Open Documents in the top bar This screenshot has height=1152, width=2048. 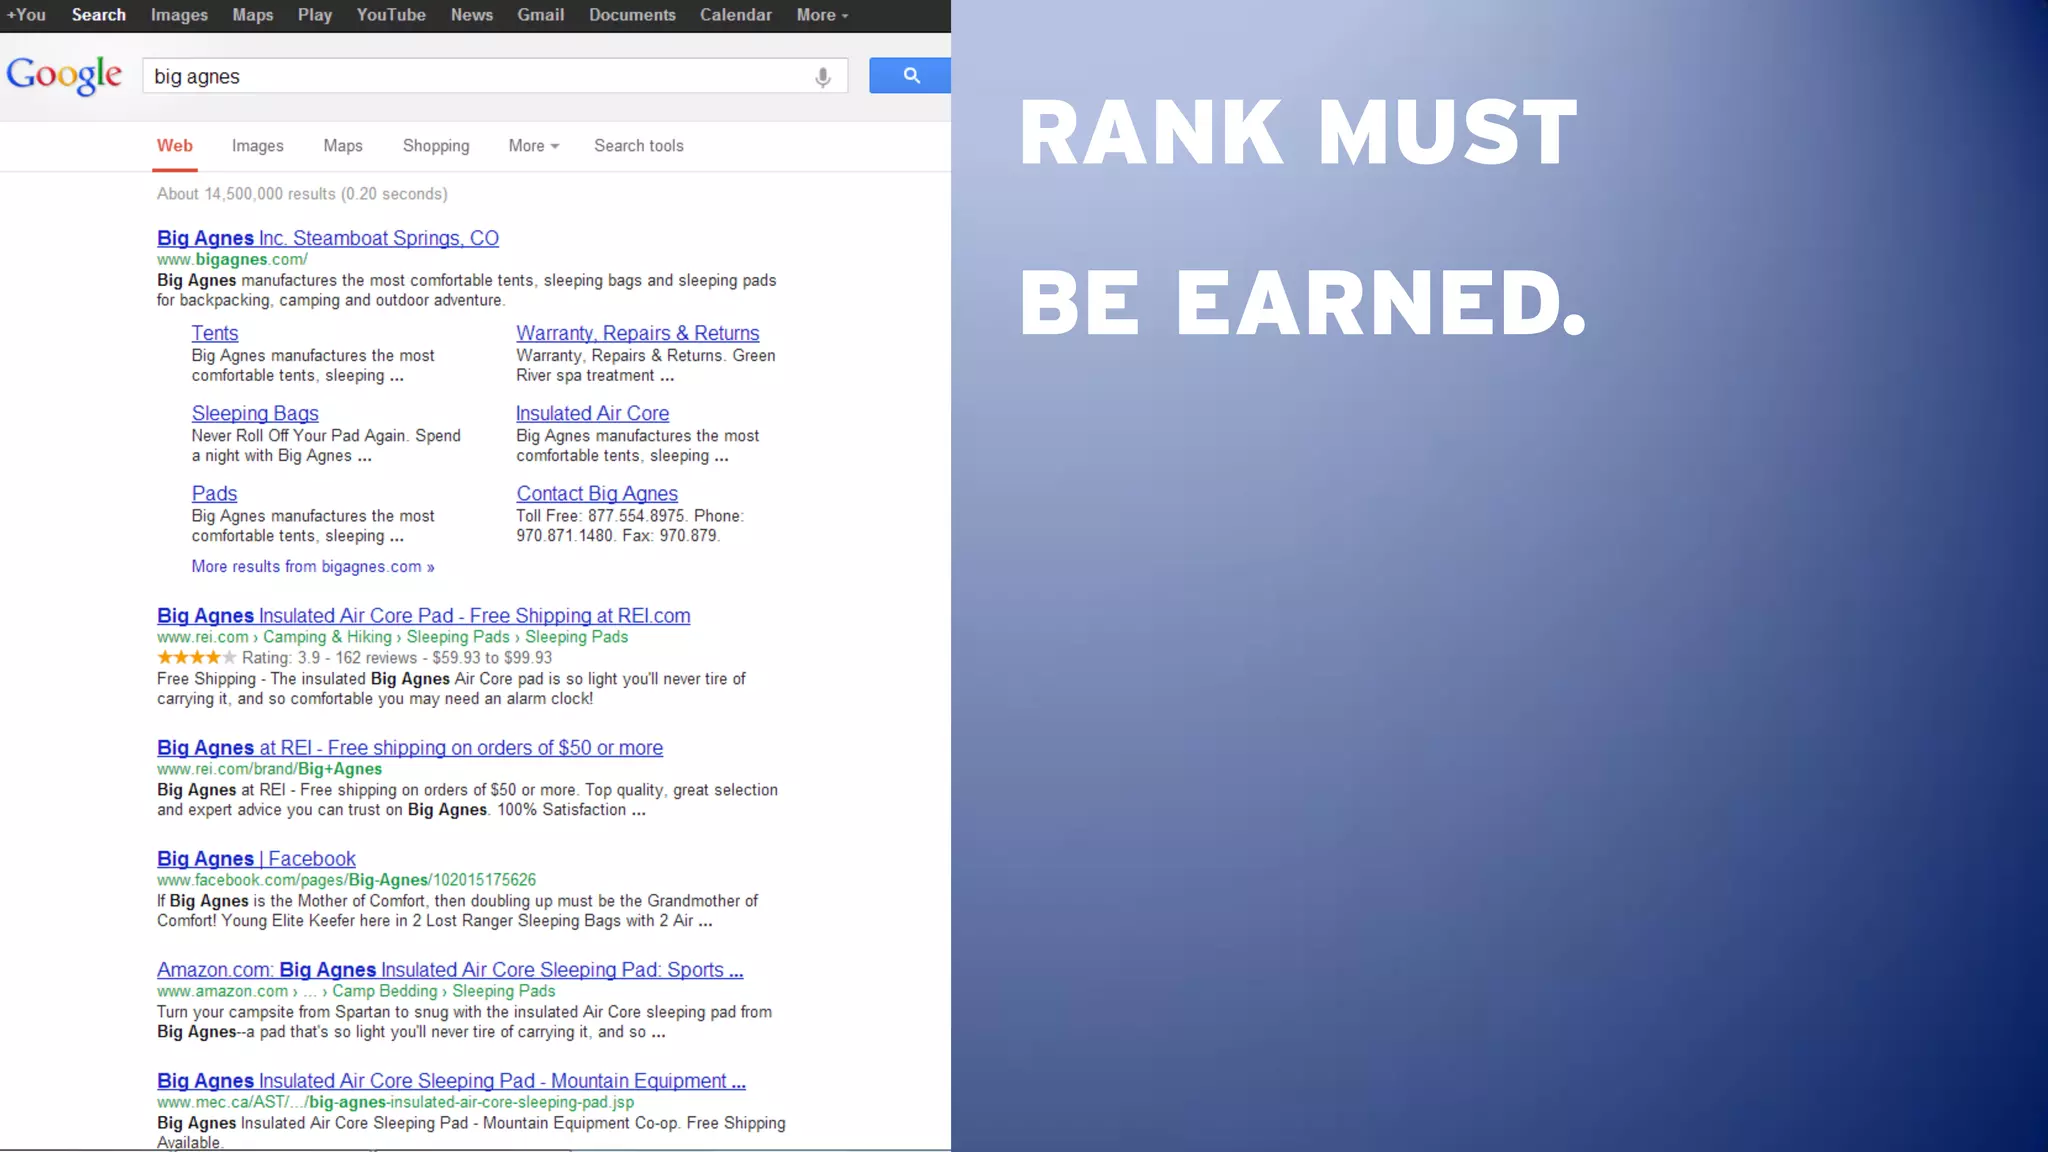coord(632,15)
